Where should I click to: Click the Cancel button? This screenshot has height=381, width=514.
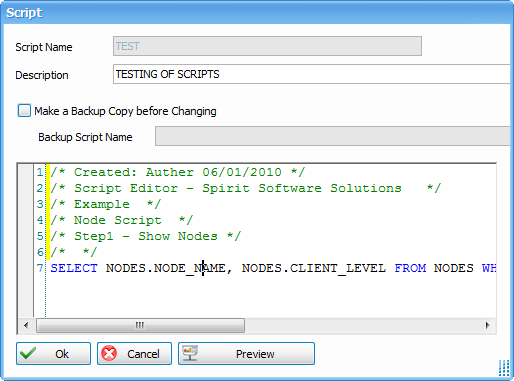tap(134, 354)
